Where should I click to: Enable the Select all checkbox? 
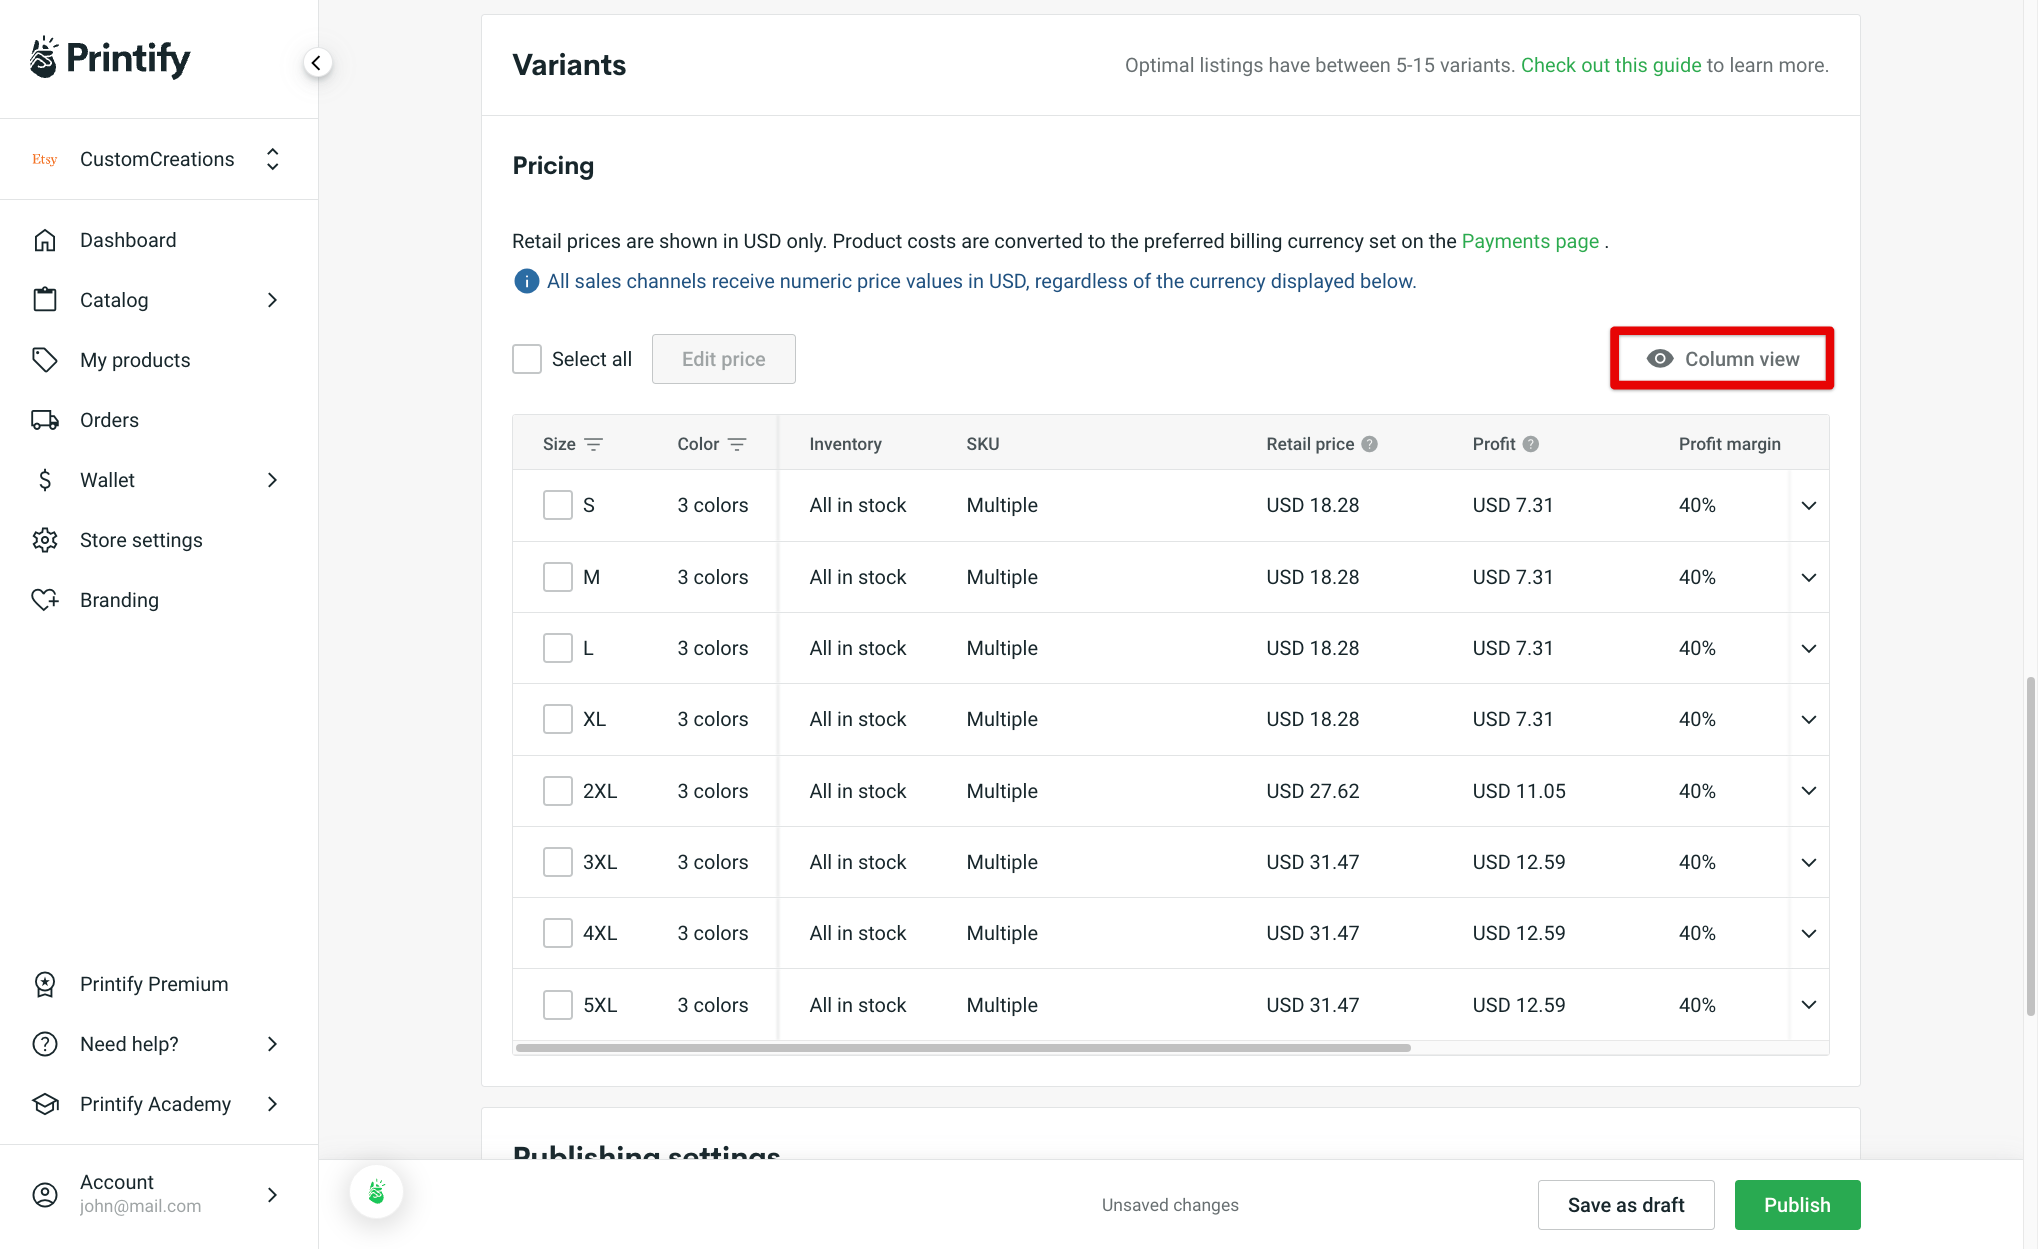pyautogui.click(x=526, y=358)
